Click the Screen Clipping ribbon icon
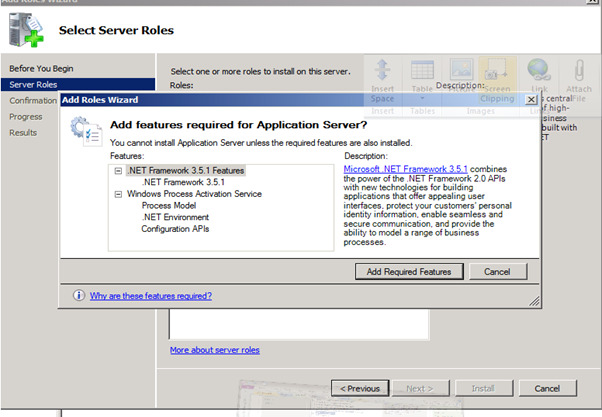 pos(496,69)
